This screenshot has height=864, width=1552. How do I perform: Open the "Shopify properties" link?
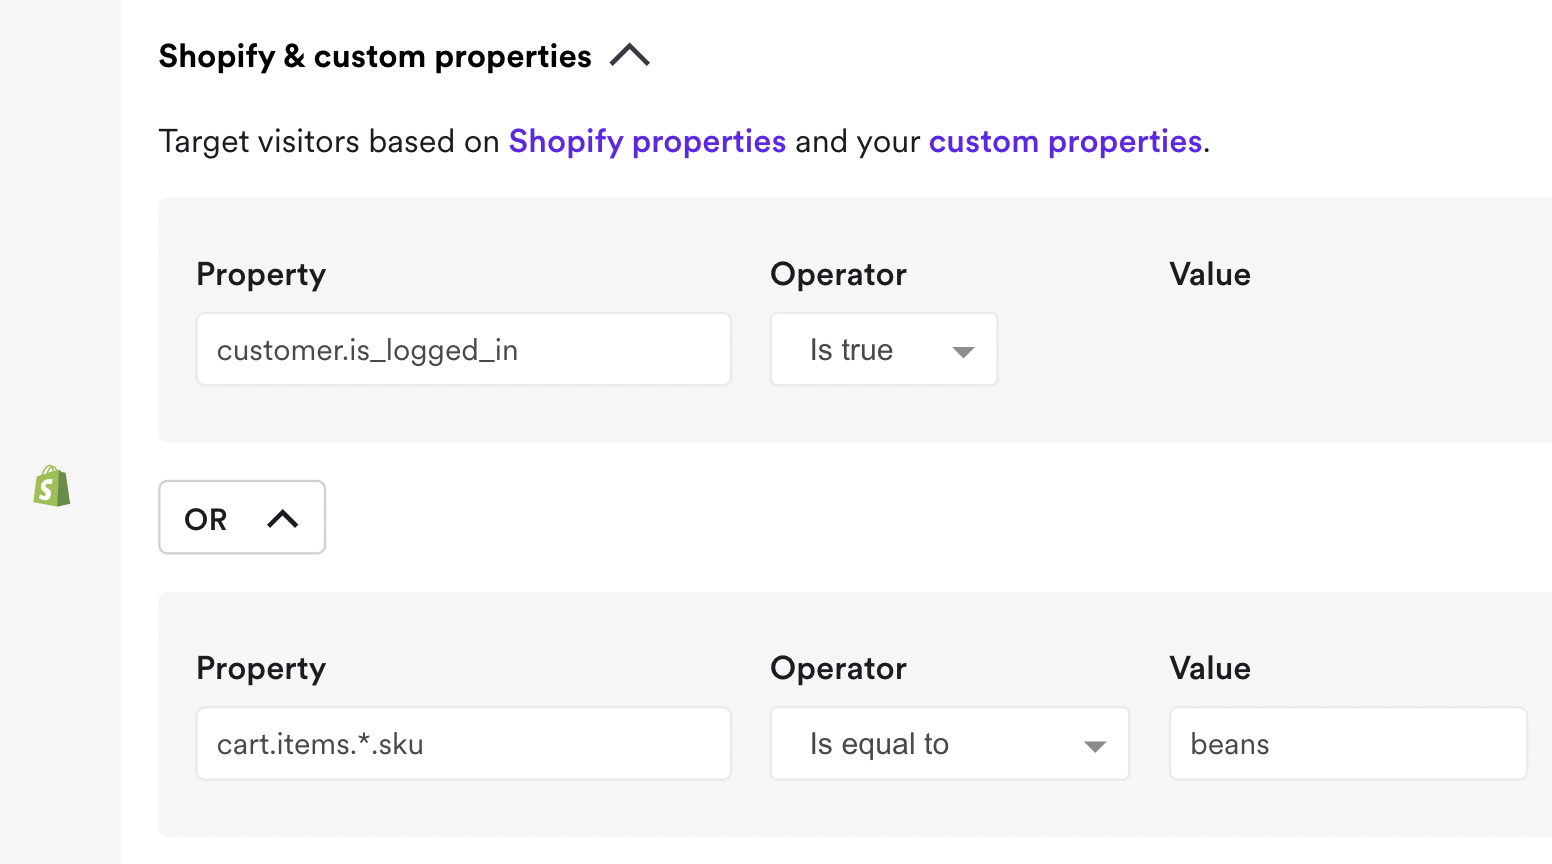click(647, 141)
